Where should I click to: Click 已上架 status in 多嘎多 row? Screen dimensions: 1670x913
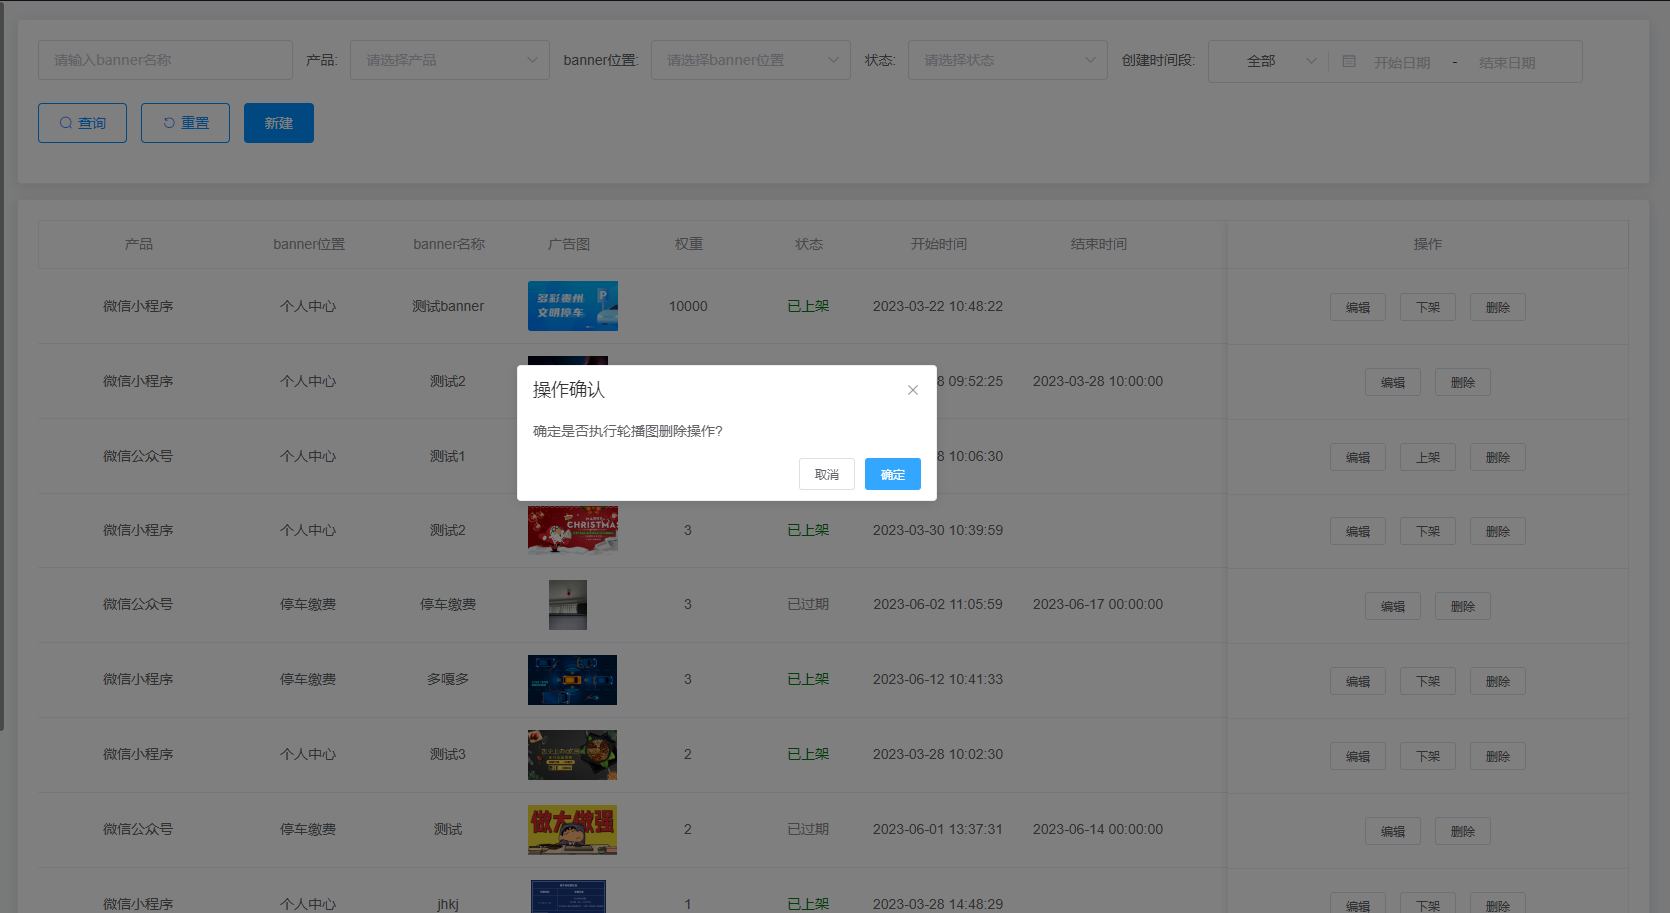tap(808, 679)
